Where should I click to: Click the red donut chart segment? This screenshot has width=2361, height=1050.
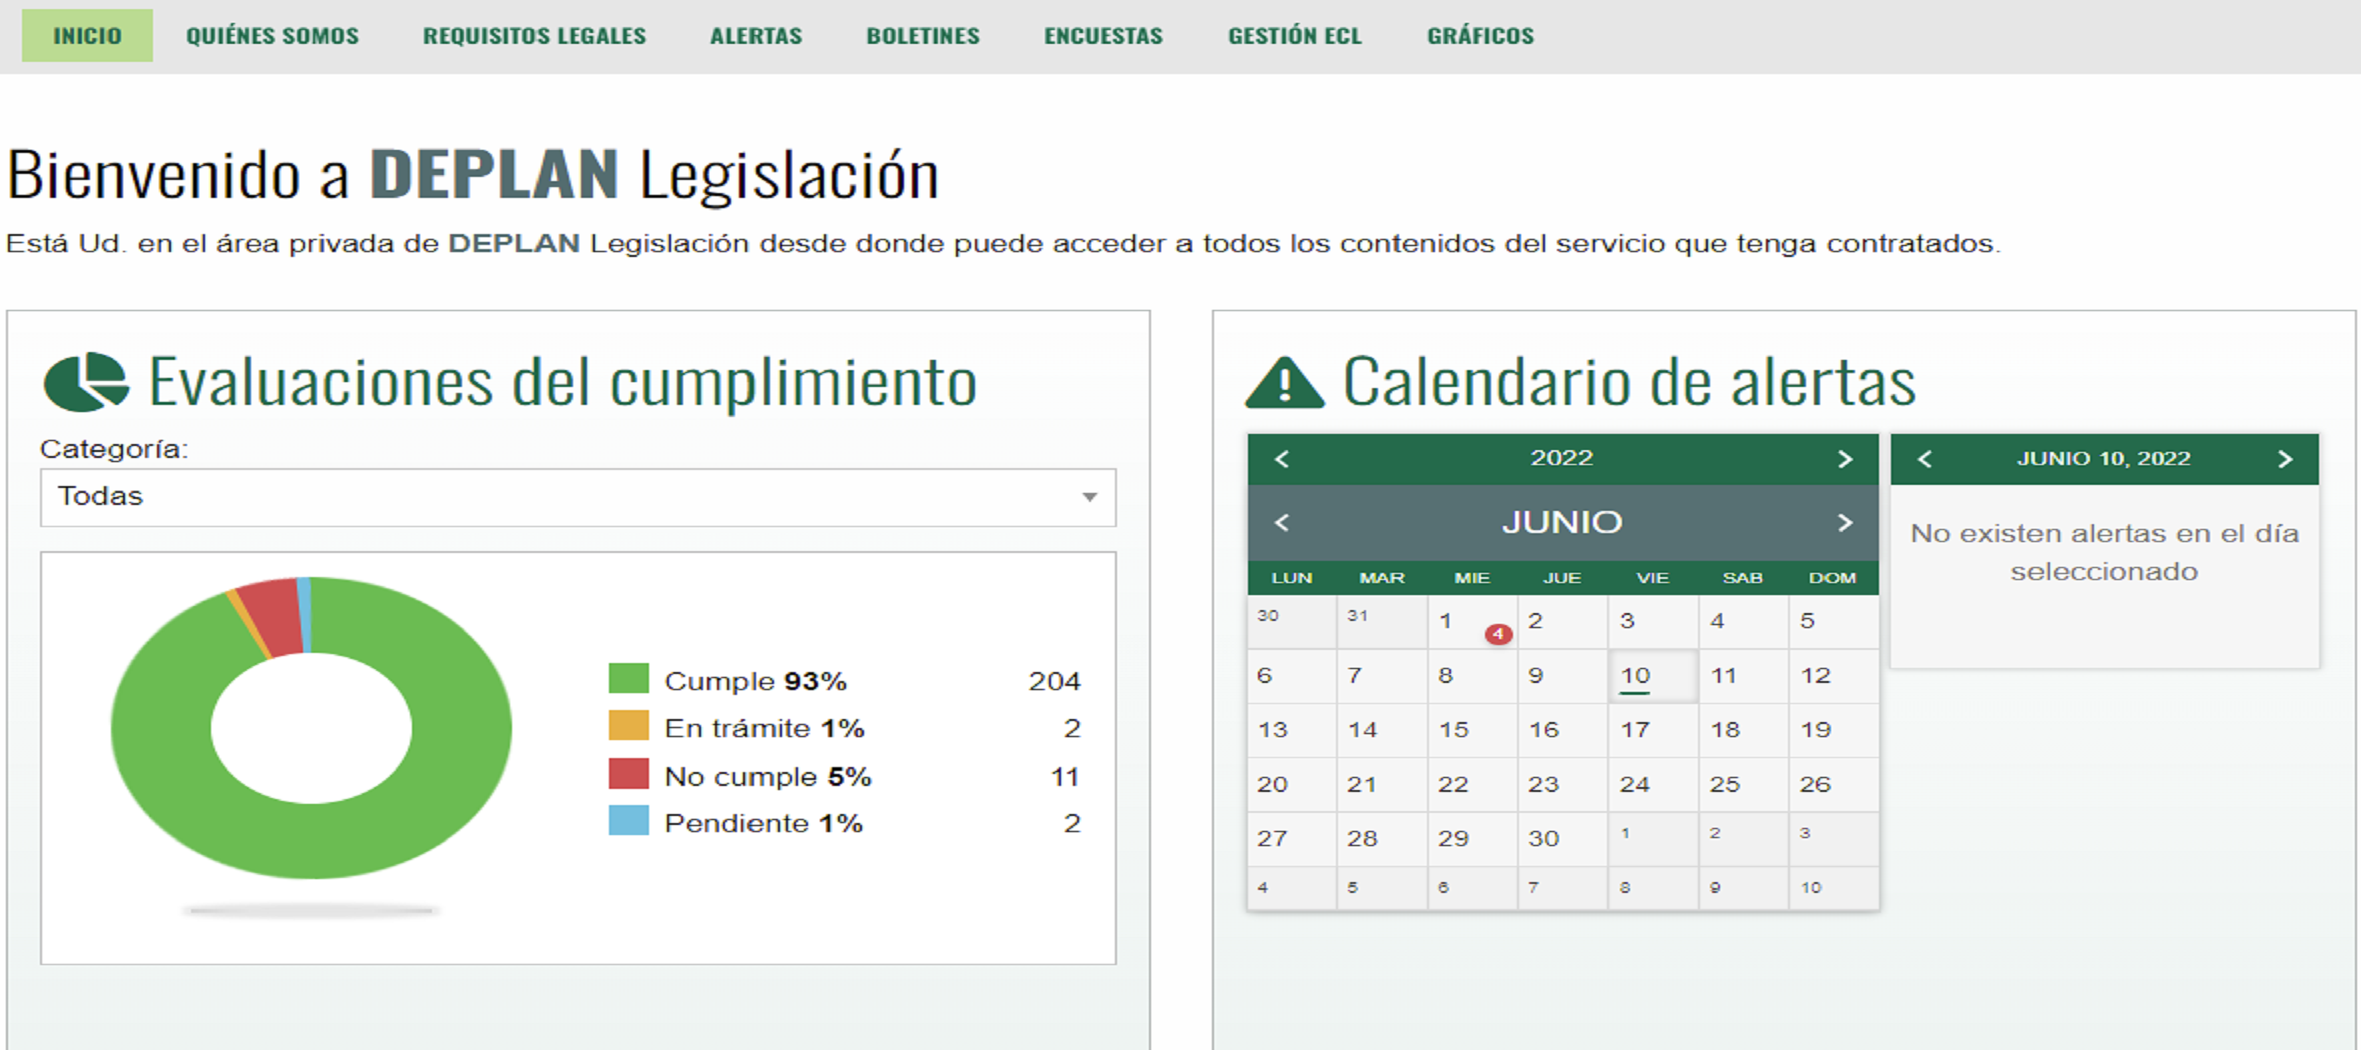273,616
